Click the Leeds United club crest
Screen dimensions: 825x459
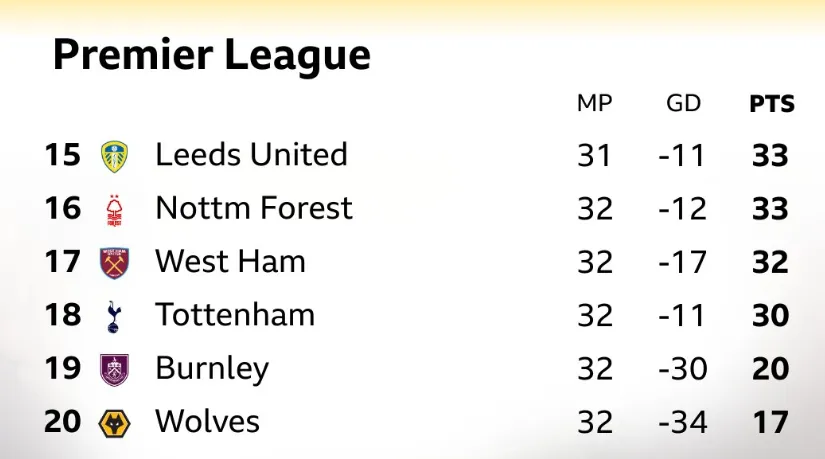[x=115, y=156]
